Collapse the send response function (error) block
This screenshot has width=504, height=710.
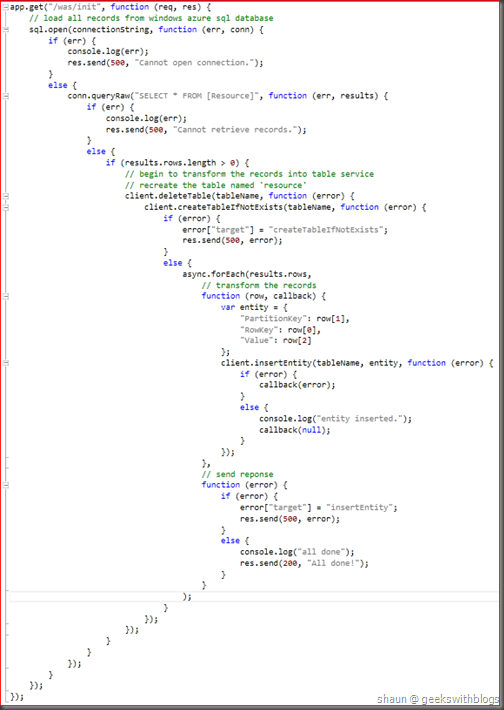click(x=6, y=485)
